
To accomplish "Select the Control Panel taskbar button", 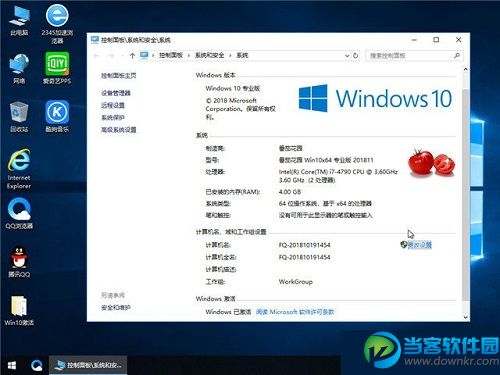I will [x=88, y=365].
